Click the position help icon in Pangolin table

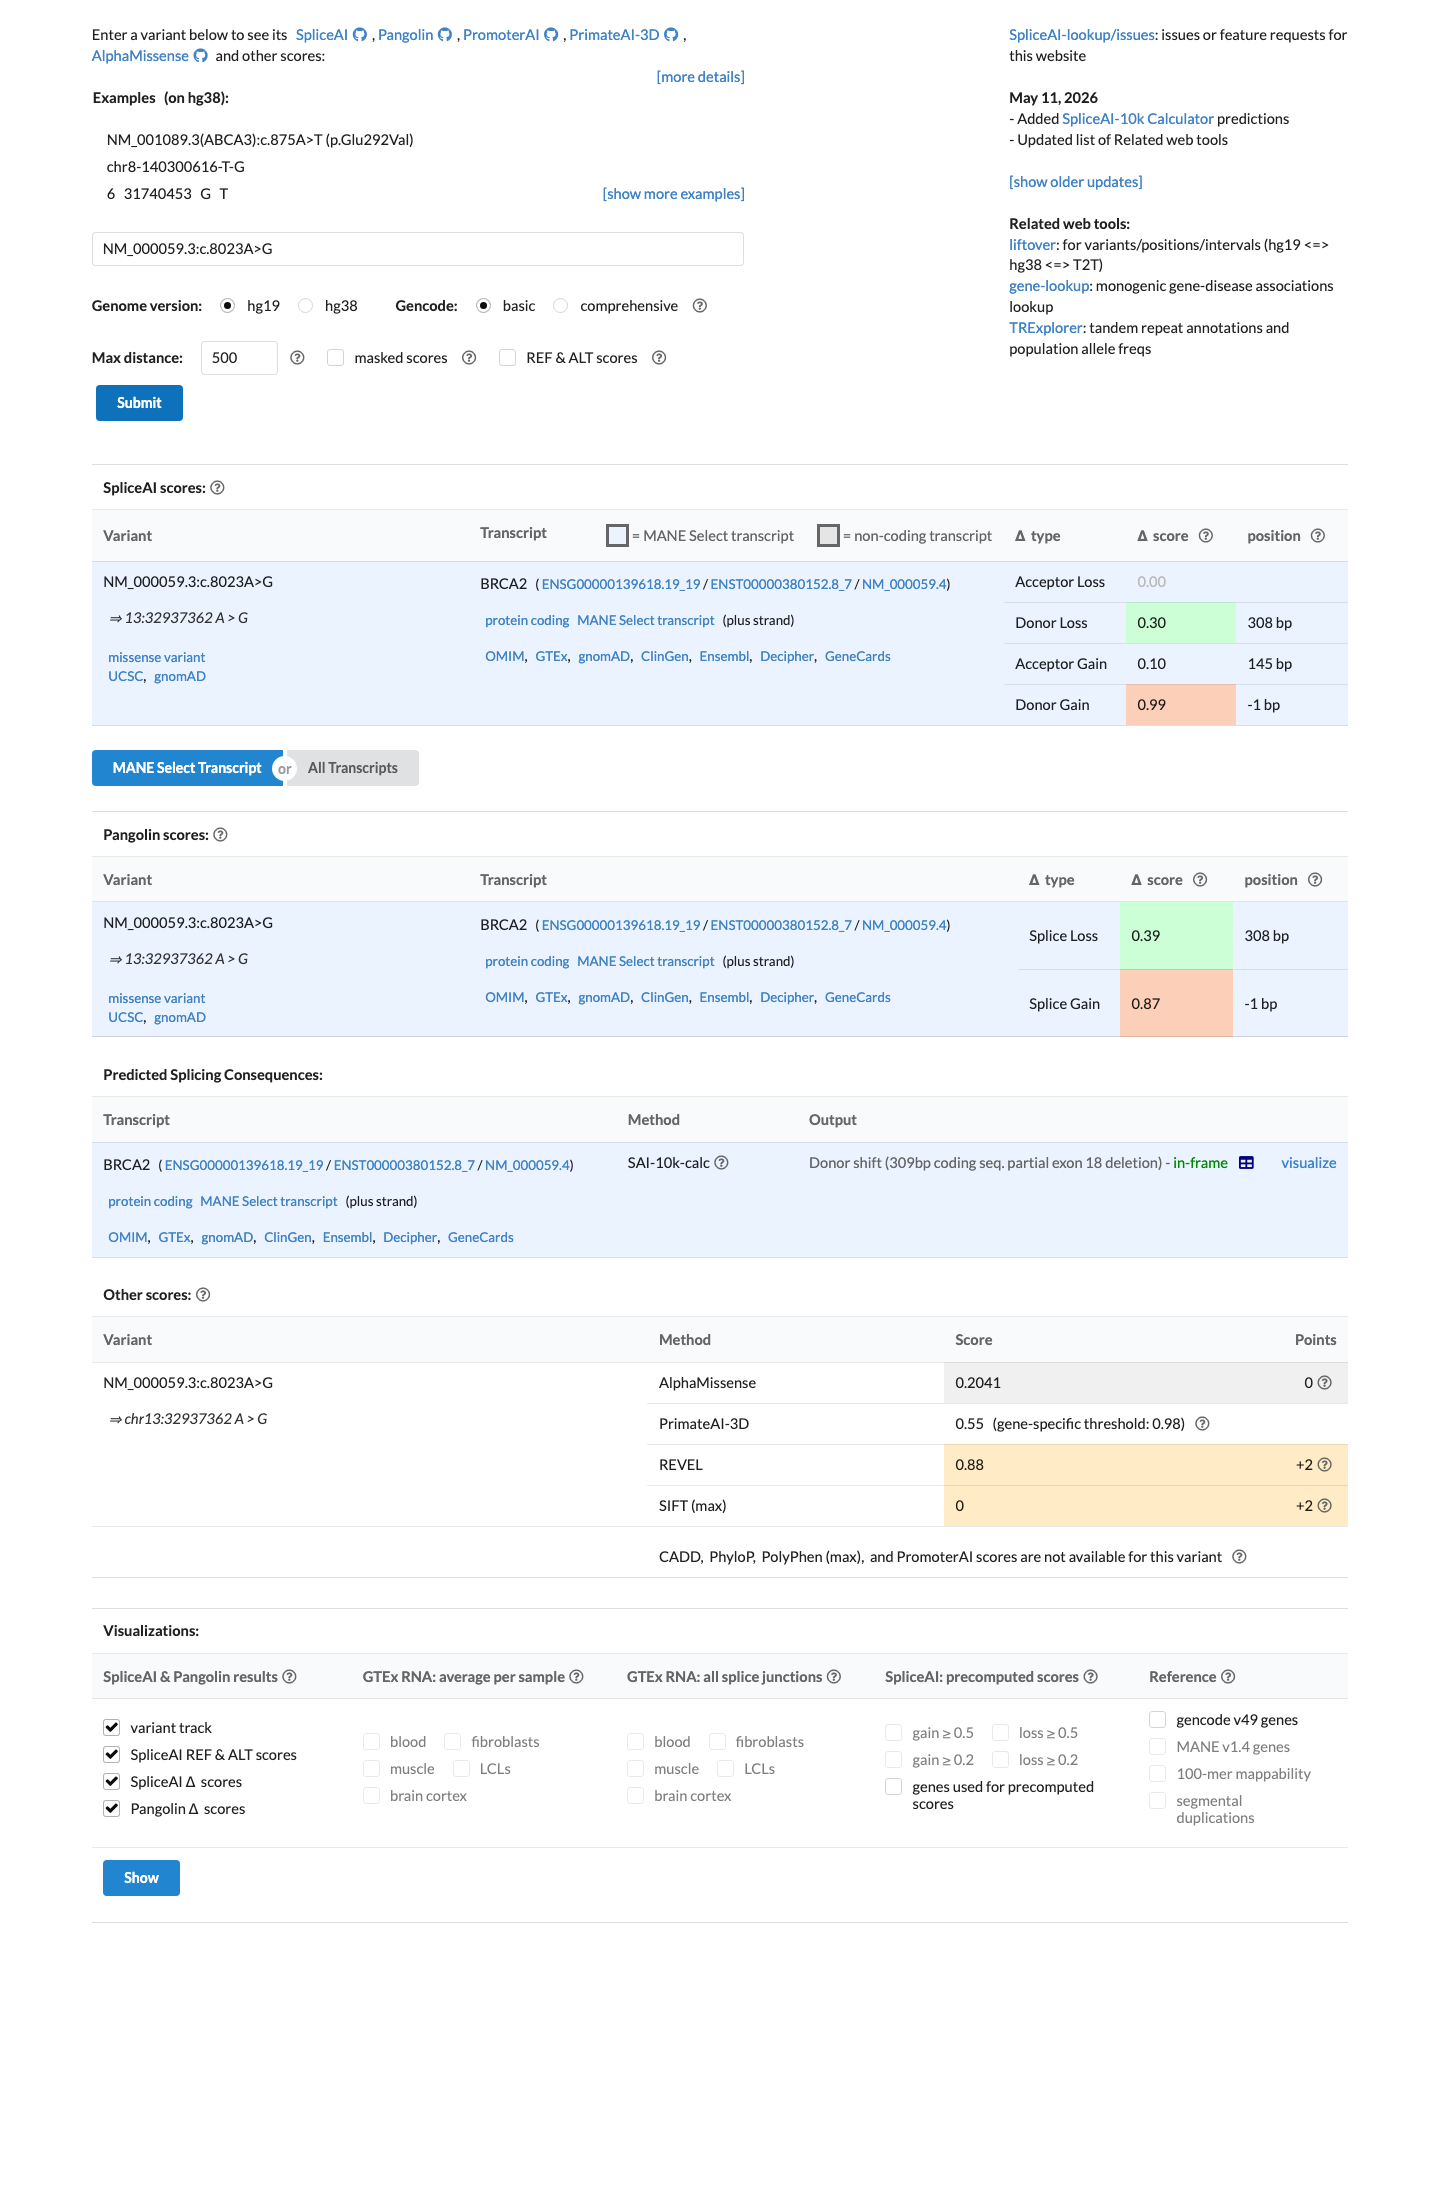point(1315,880)
